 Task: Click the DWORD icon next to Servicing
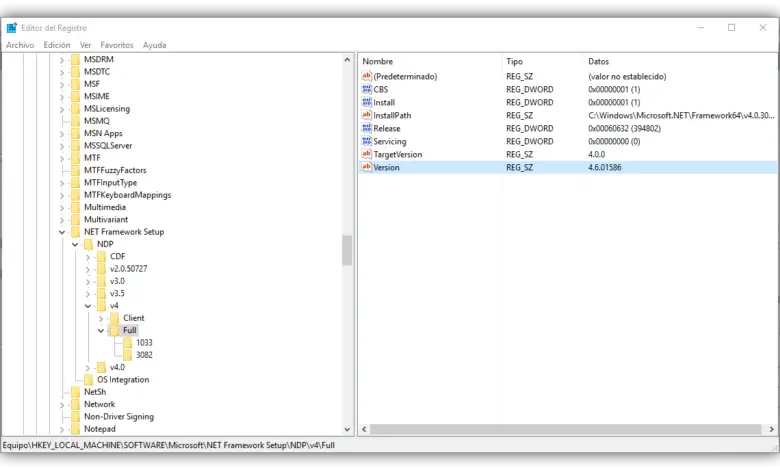point(367,141)
